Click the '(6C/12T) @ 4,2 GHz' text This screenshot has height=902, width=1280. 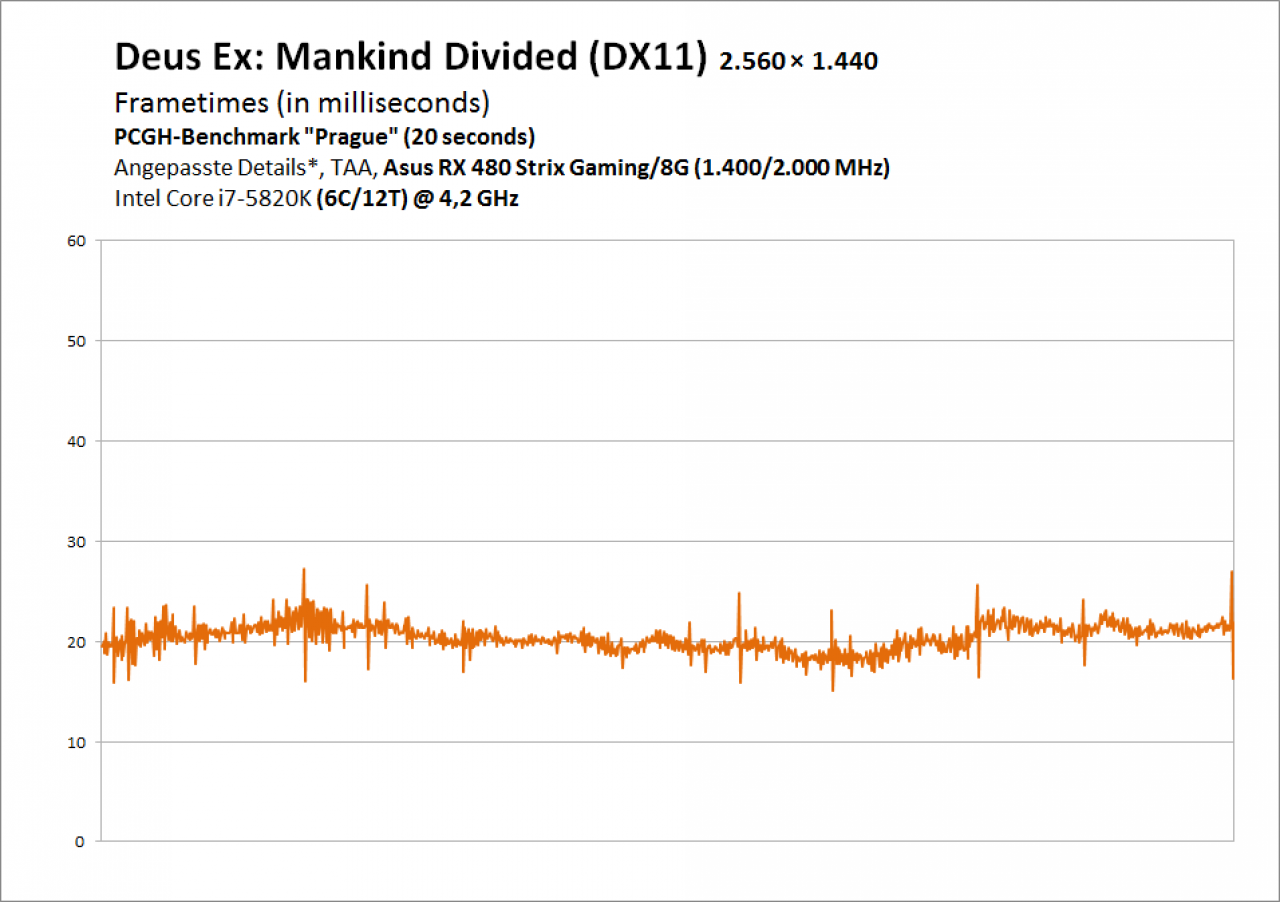(419, 199)
